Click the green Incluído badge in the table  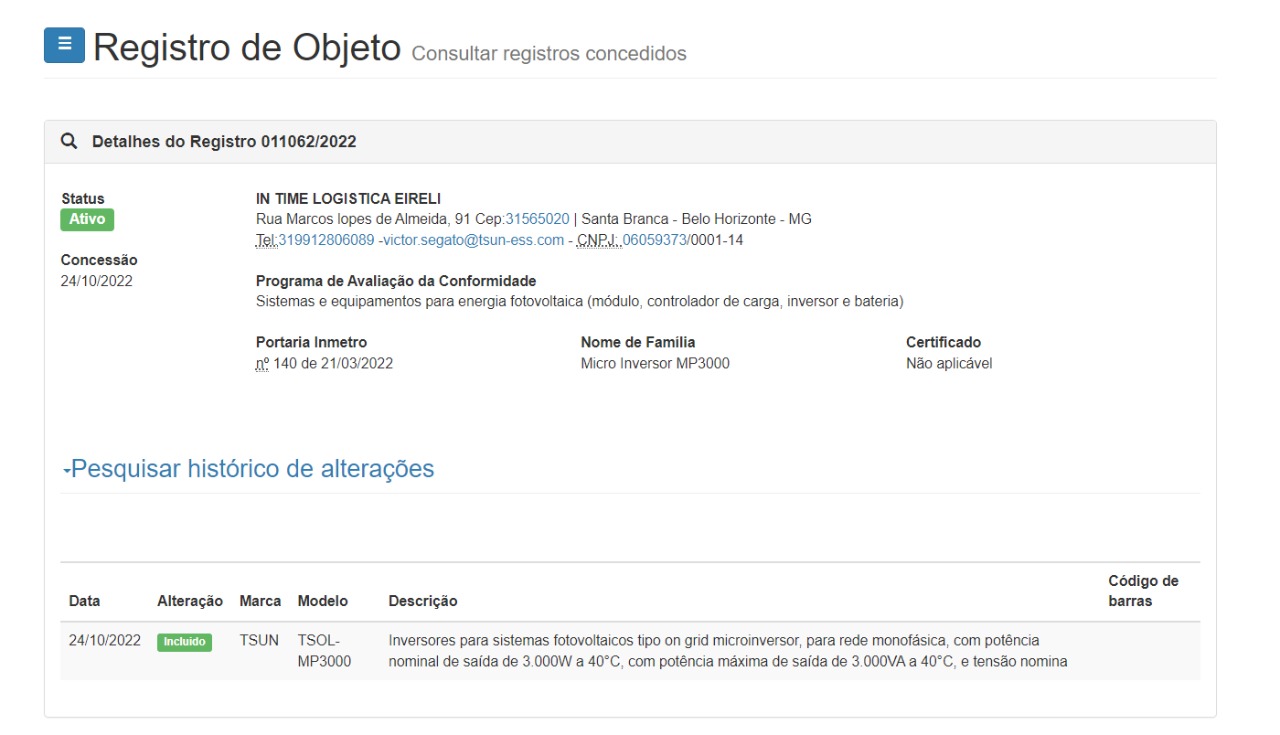point(184,642)
